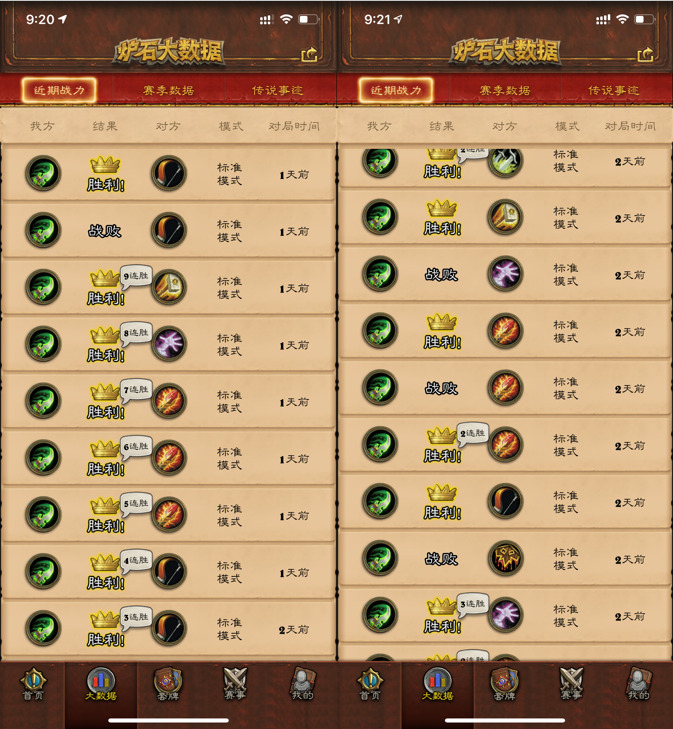Open 大数据 chart icon in right bottom bar

(437, 684)
